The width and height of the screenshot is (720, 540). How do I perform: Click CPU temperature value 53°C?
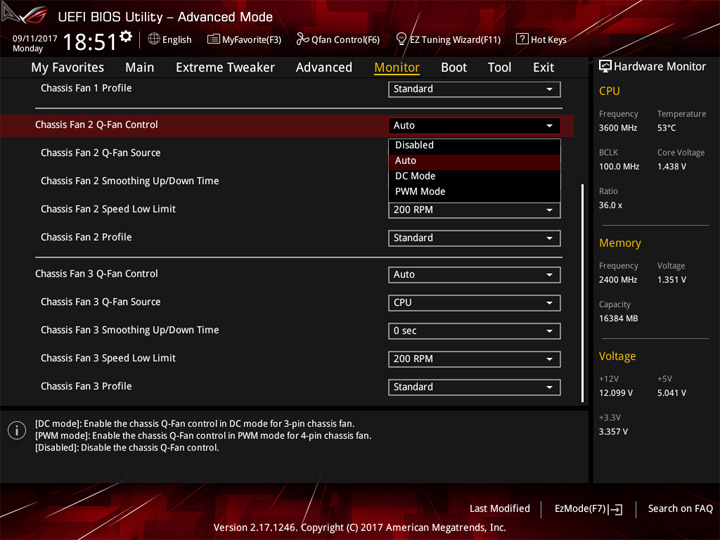pos(666,128)
